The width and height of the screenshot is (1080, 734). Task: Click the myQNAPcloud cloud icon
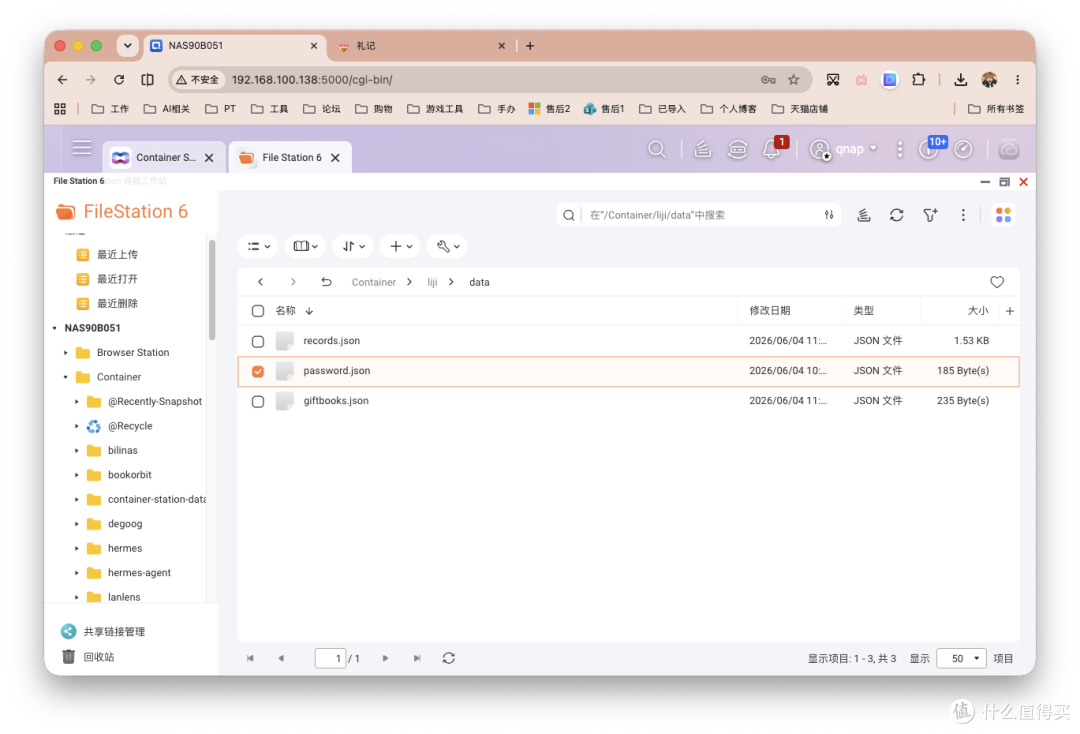pos(1008,149)
